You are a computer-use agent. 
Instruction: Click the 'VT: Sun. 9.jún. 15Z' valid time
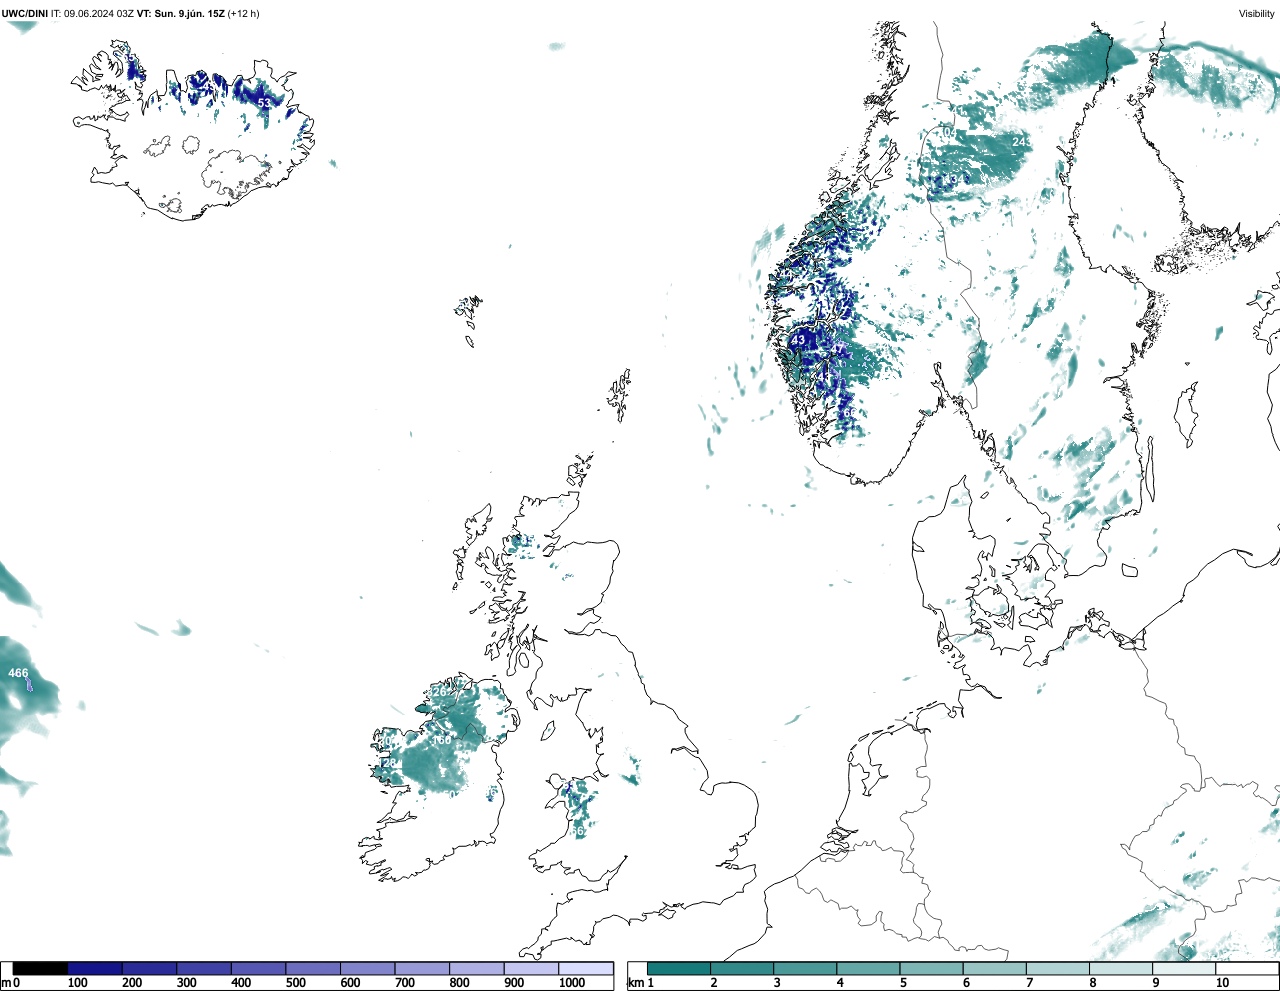[180, 14]
